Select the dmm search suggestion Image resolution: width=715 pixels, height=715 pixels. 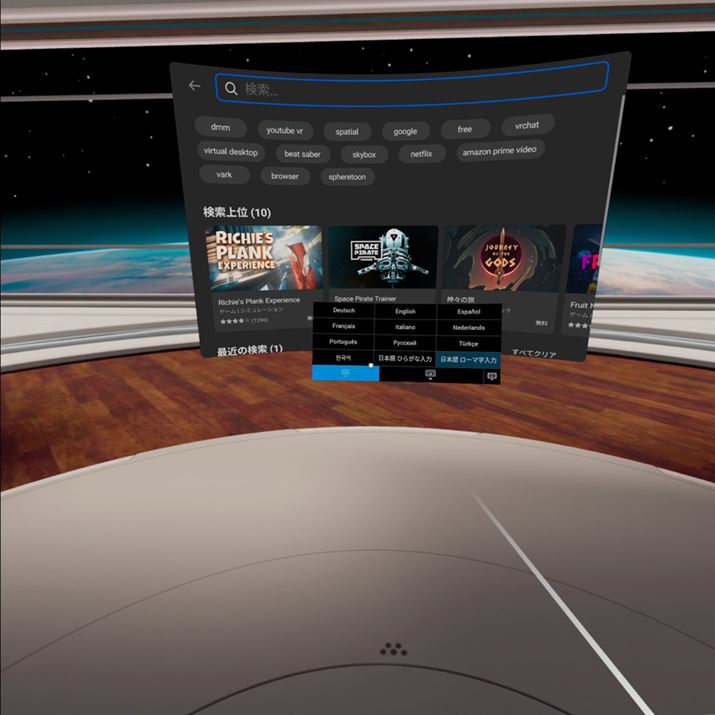pyautogui.click(x=221, y=127)
